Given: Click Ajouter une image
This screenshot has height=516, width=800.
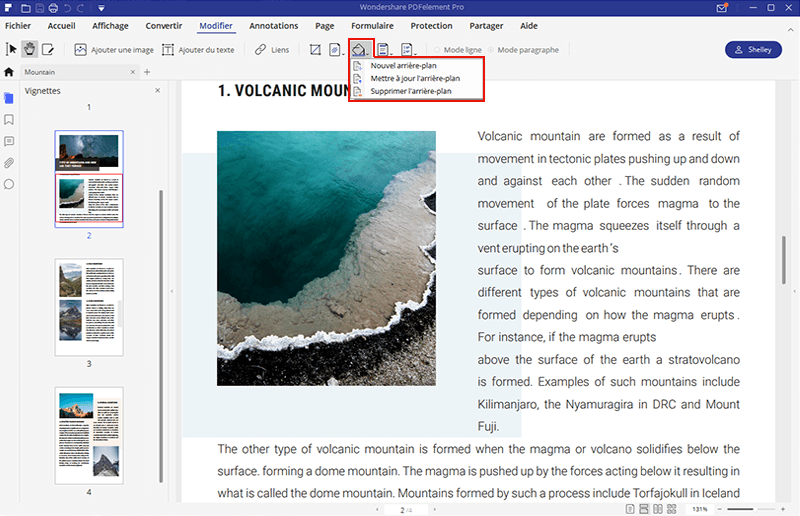Looking at the screenshot, I should coord(114,50).
